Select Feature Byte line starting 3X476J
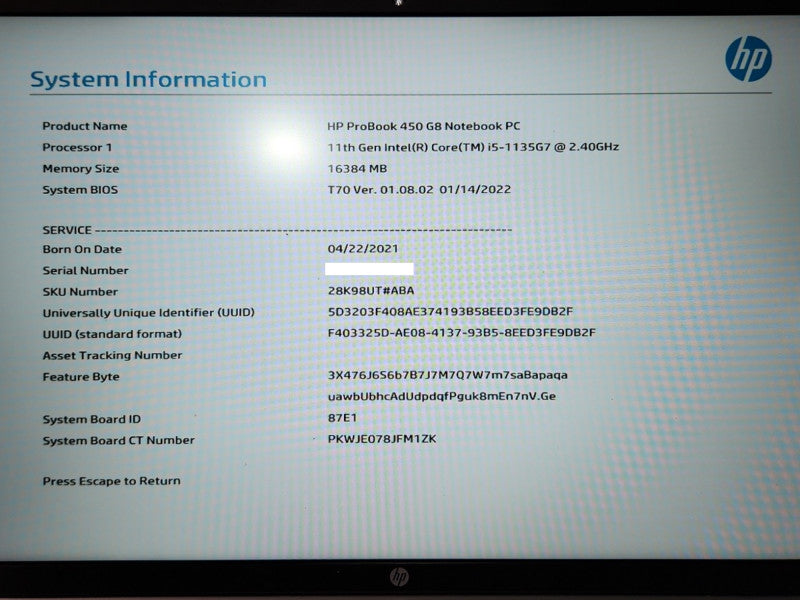The width and height of the screenshot is (800, 600). click(447, 375)
